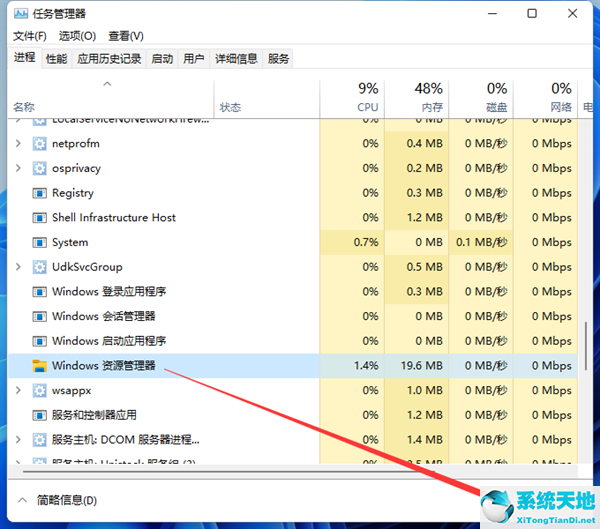Click the Shell Infrastructure Host icon
This screenshot has width=600, height=529.
pyautogui.click(x=39, y=218)
